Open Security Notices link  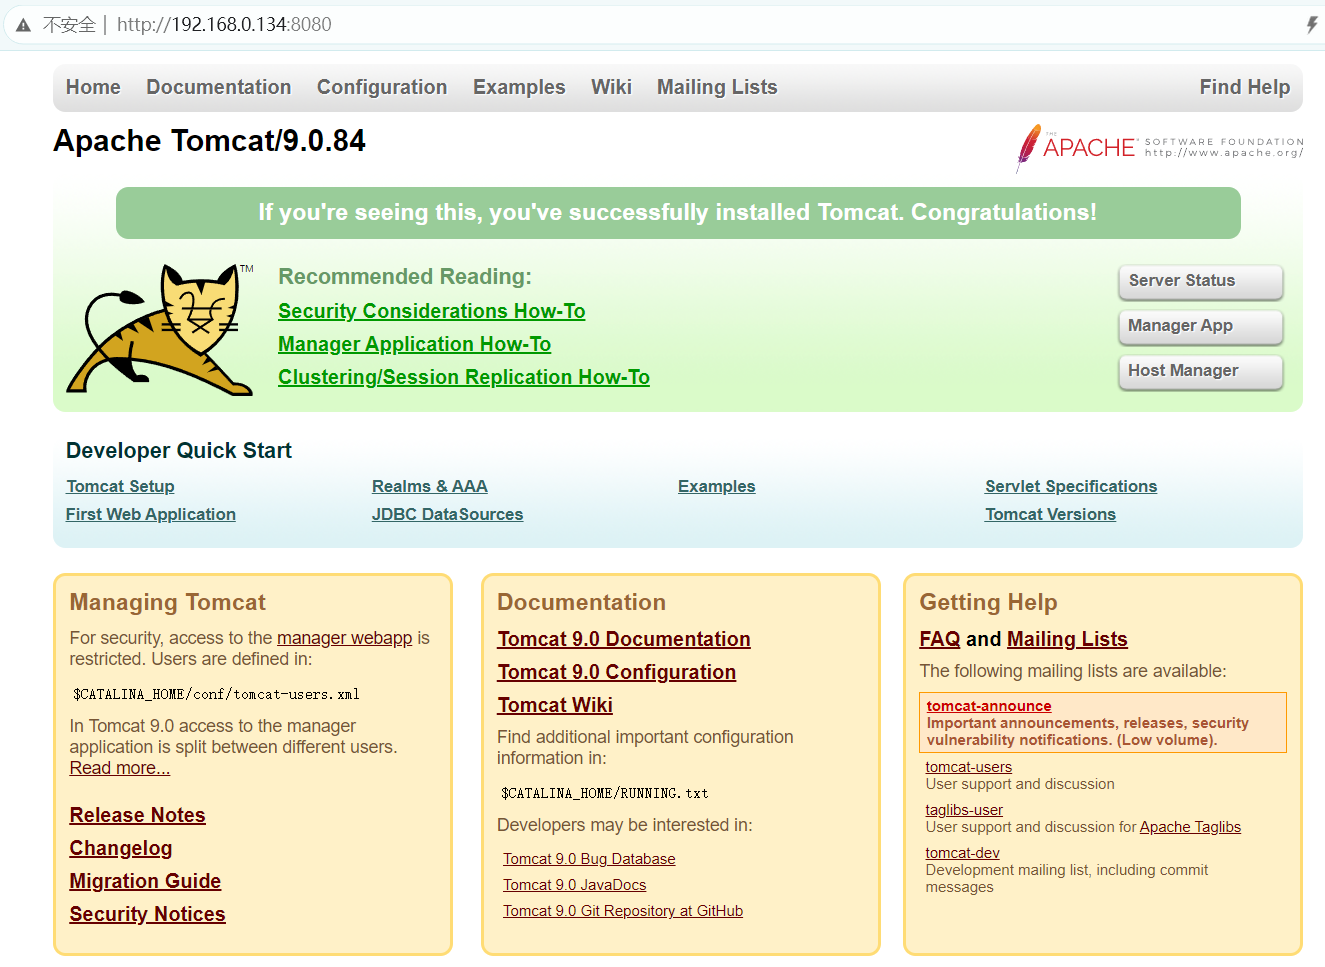pos(147,914)
